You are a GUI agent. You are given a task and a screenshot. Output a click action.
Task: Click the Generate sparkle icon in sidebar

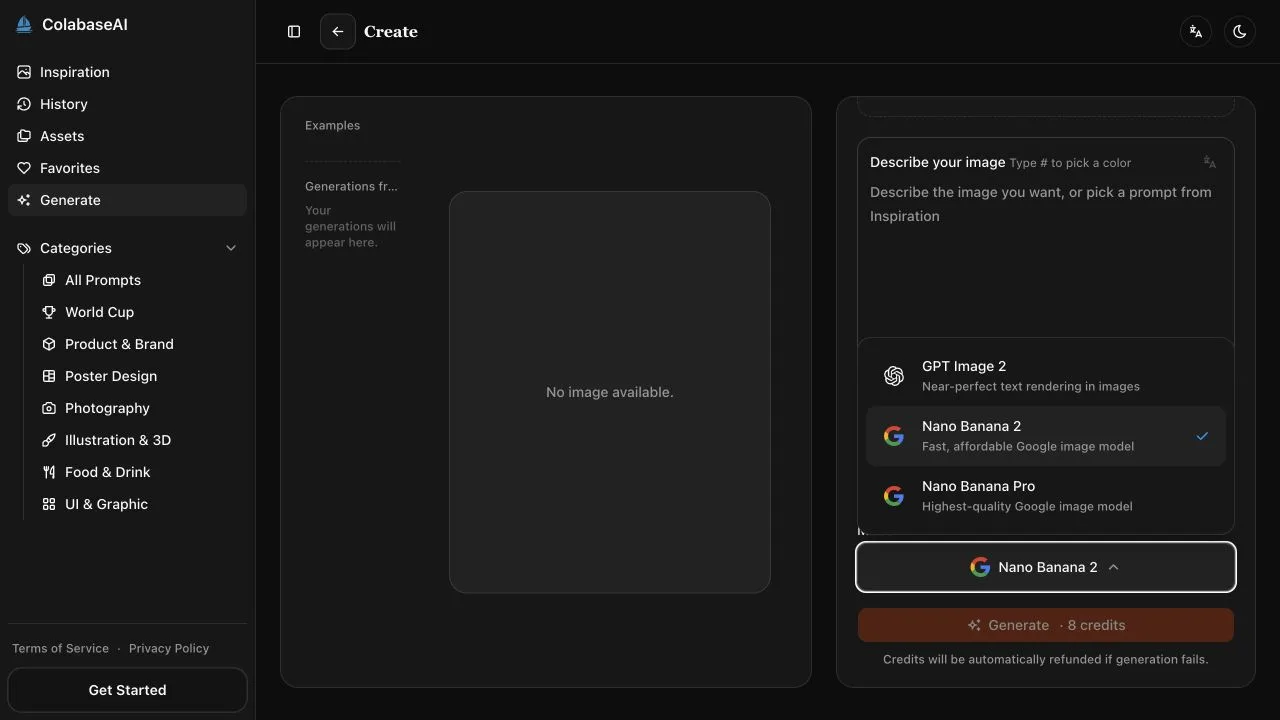click(24, 200)
